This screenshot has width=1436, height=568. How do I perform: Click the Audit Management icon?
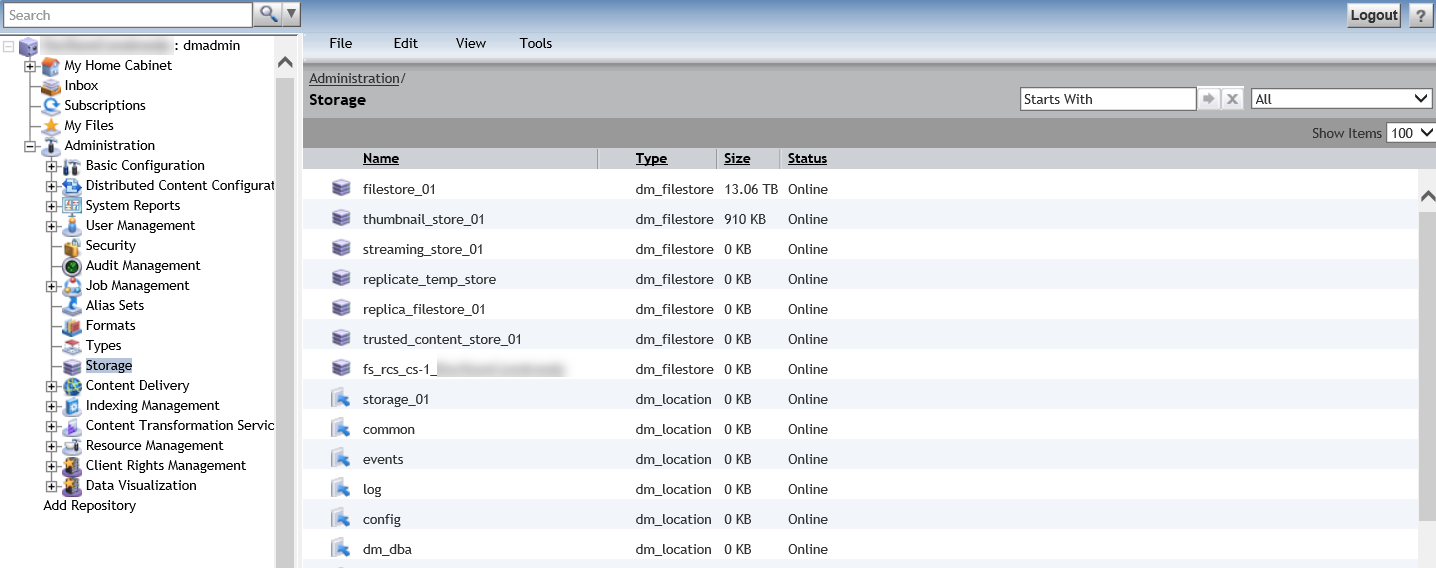72,266
